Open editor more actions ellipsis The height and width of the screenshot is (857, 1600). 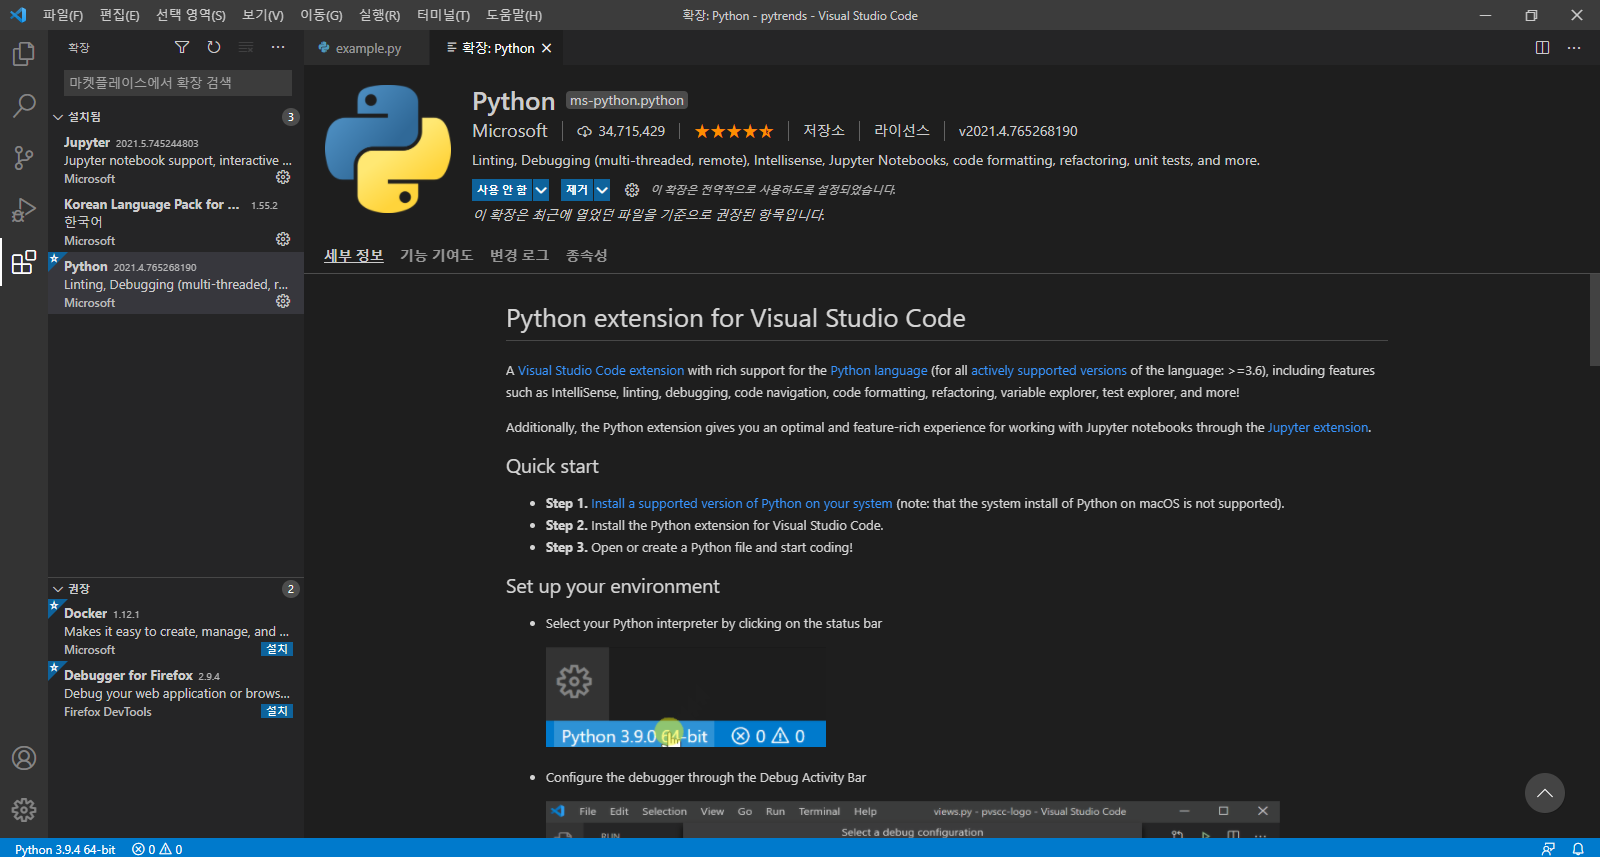click(x=1574, y=48)
